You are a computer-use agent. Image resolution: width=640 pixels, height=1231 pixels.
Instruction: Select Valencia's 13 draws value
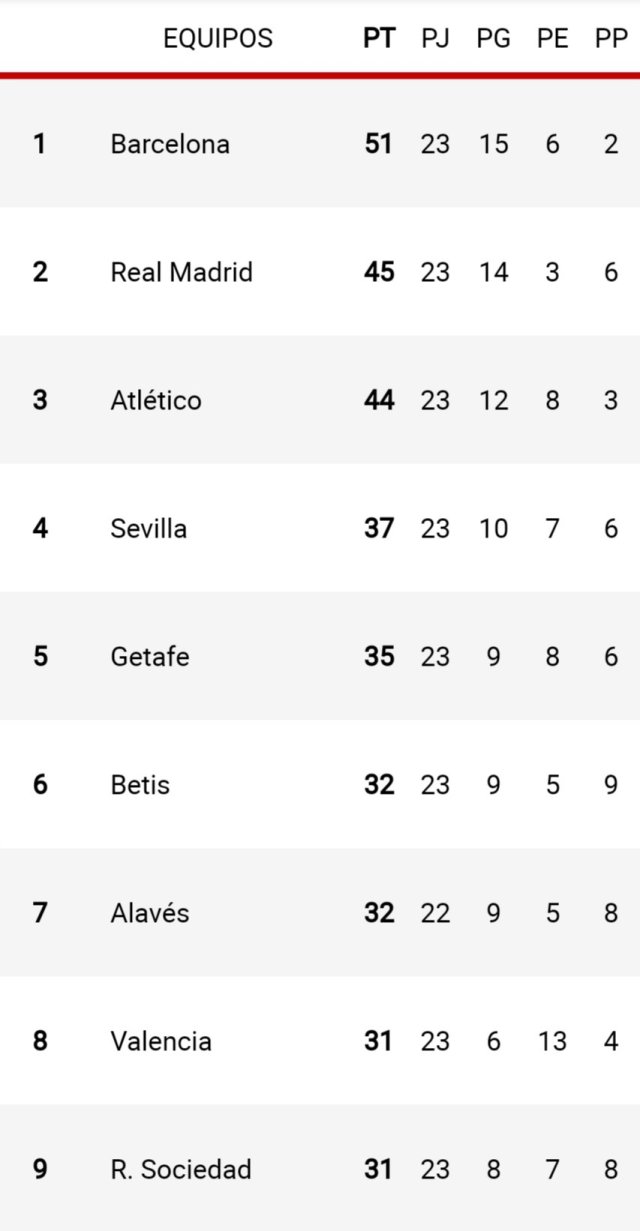click(x=552, y=1041)
